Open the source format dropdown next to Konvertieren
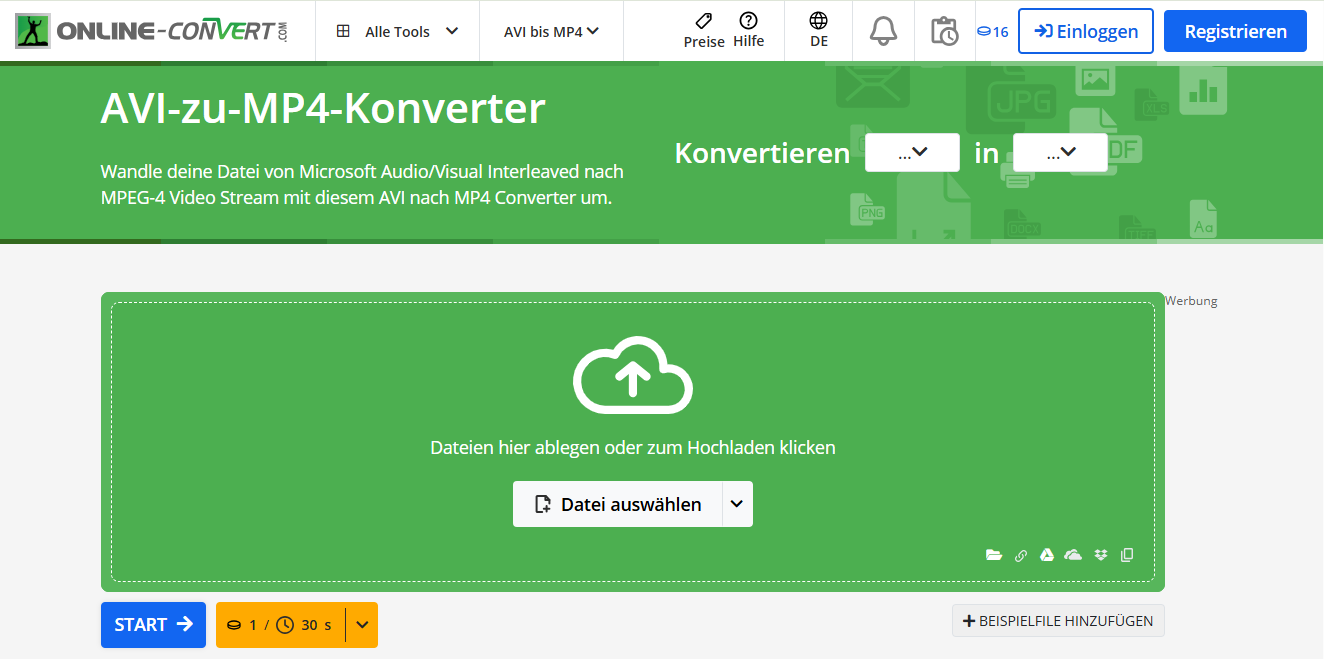1324x659 pixels. 911,152
